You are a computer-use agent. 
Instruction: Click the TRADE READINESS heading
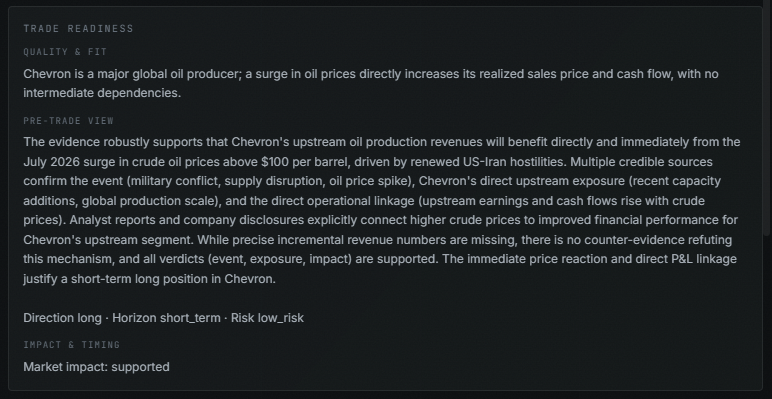(x=78, y=29)
